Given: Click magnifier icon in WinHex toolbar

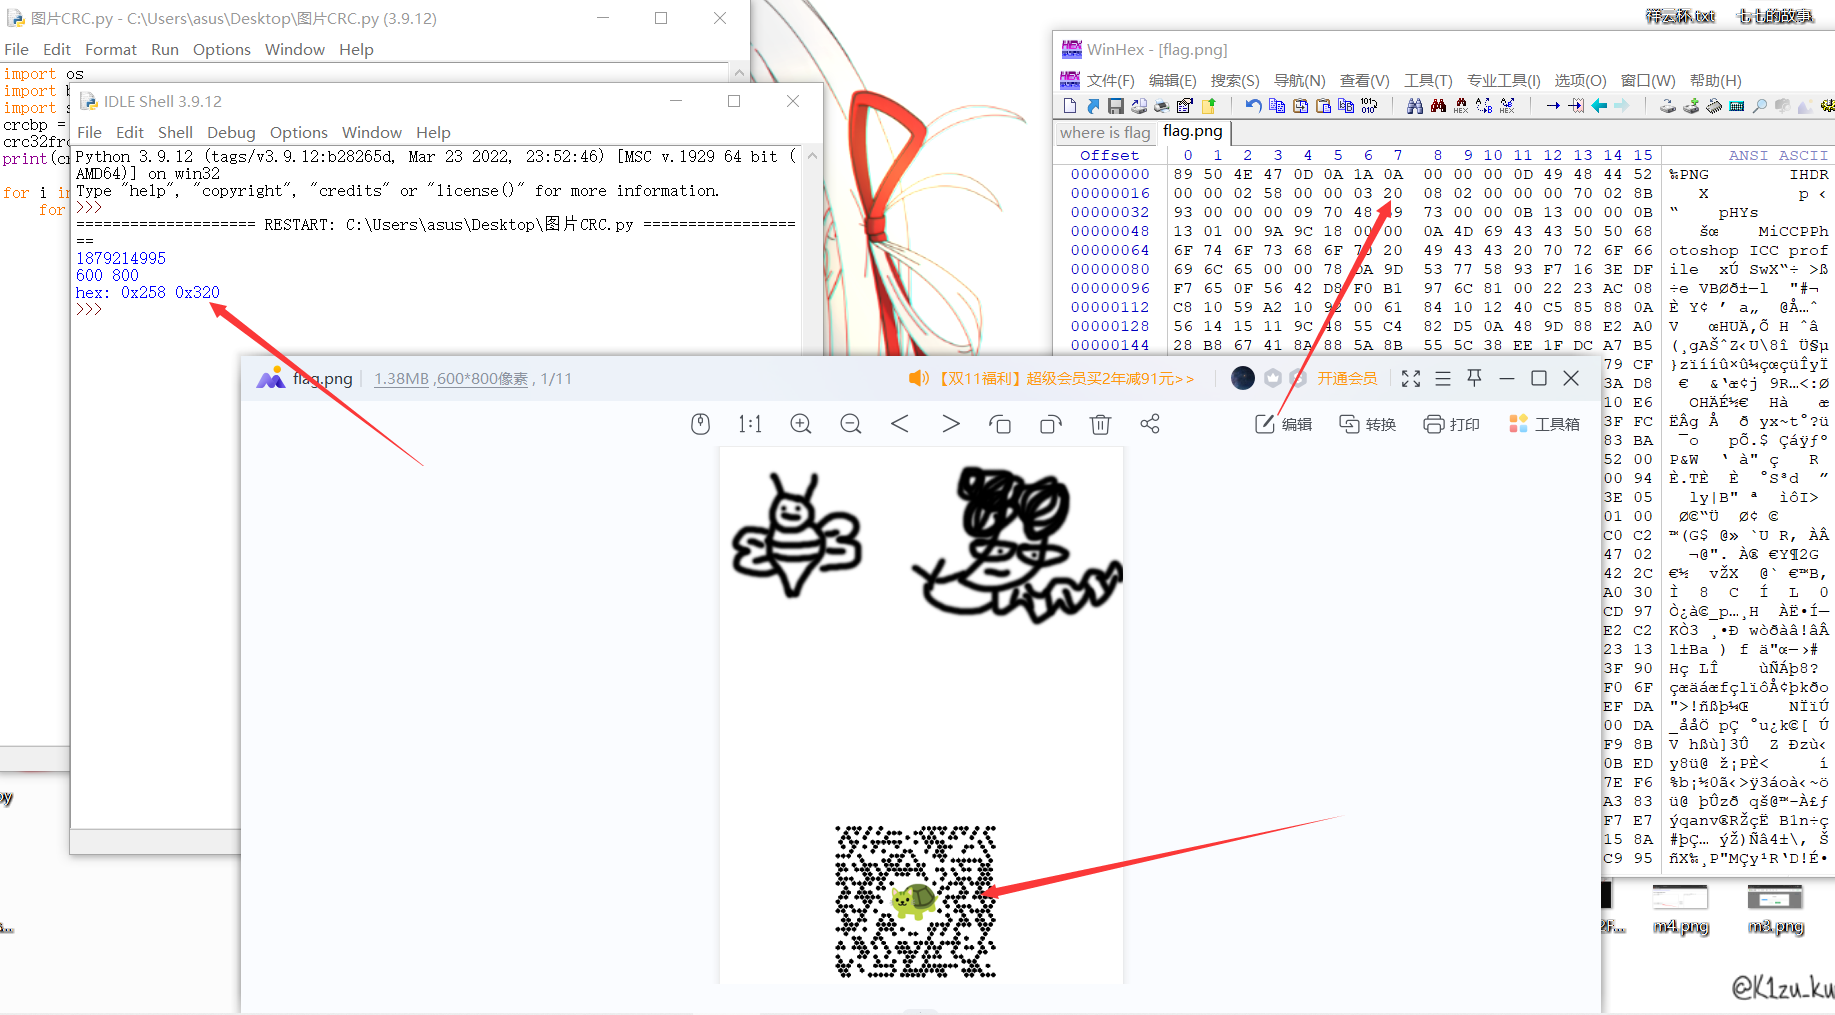Looking at the screenshot, I should [x=1759, y=106].
